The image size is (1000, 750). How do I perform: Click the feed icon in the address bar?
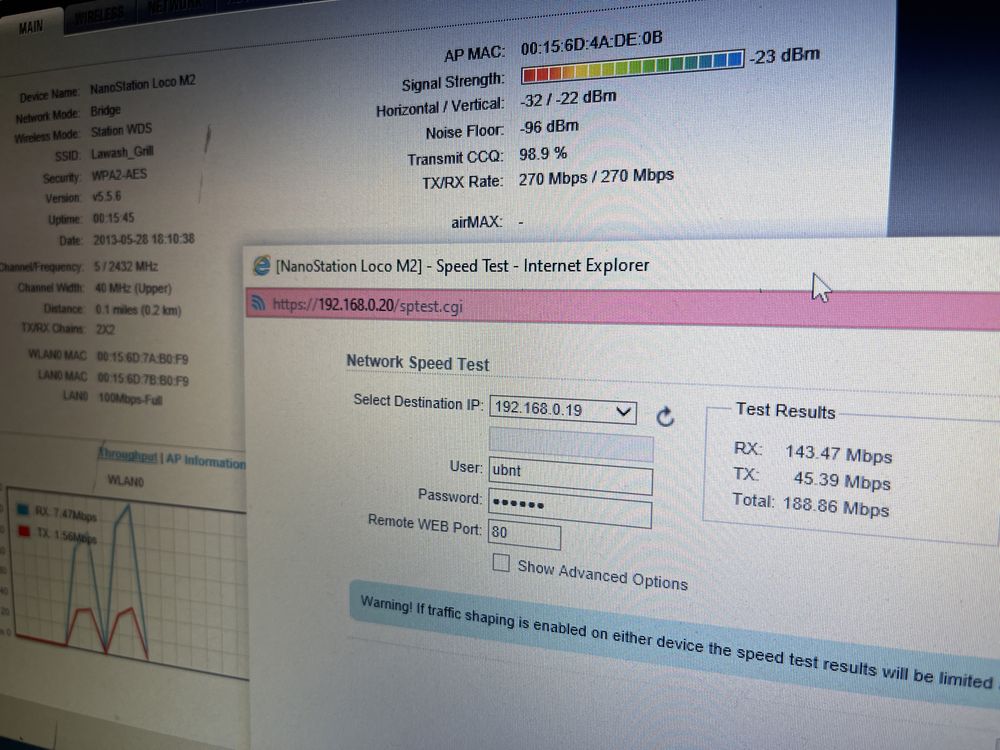point(258,302)
